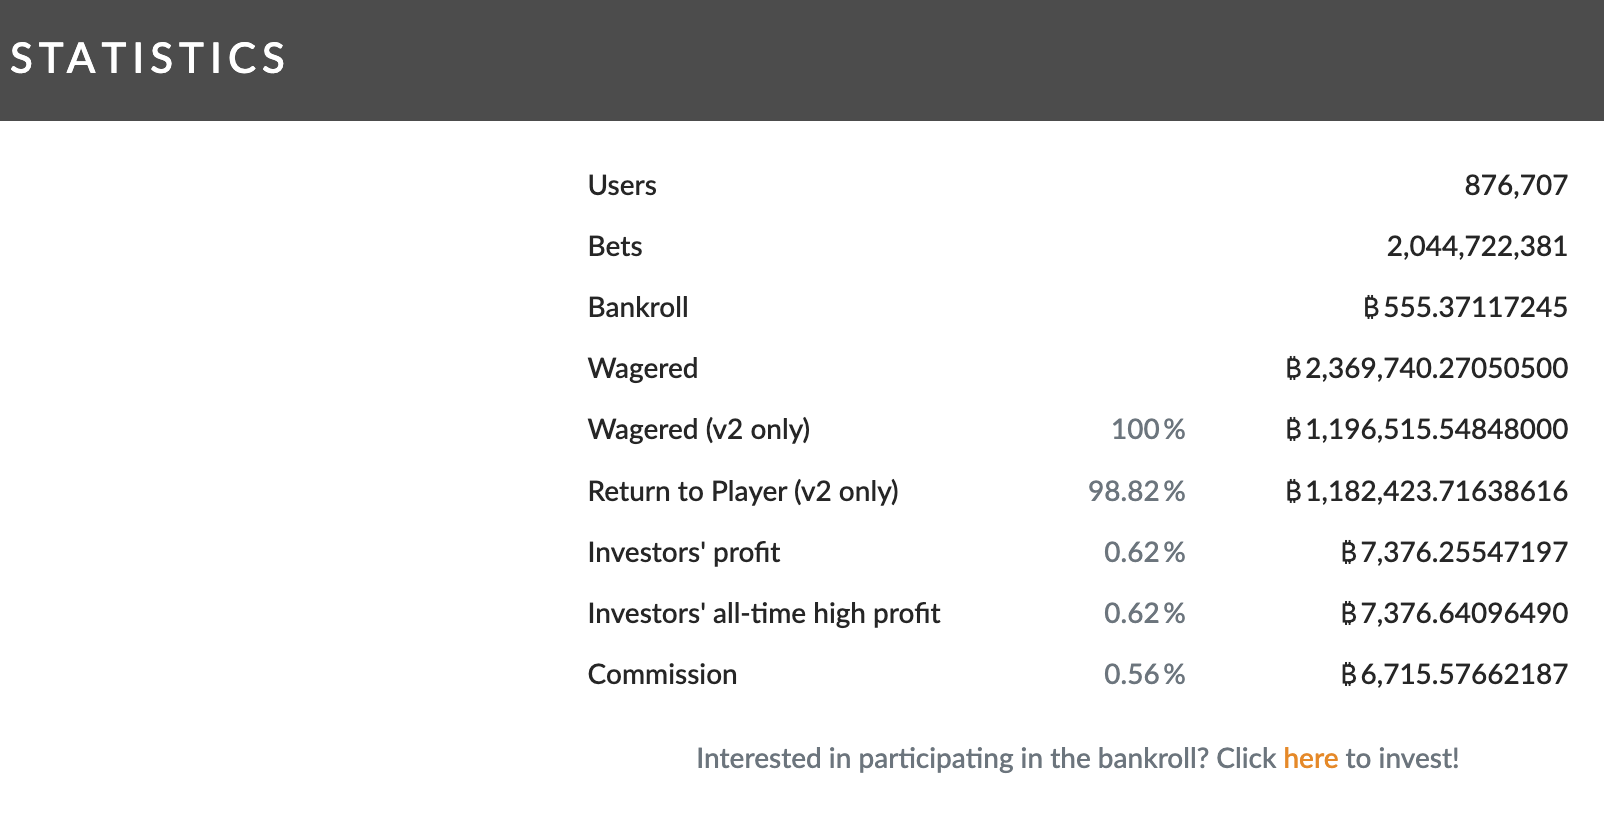Image resolution: width=1604 pixels, height=818 pixels.
Task: Click the bitcoin symbol in Investors' profit row
Action: (1348, 552)
